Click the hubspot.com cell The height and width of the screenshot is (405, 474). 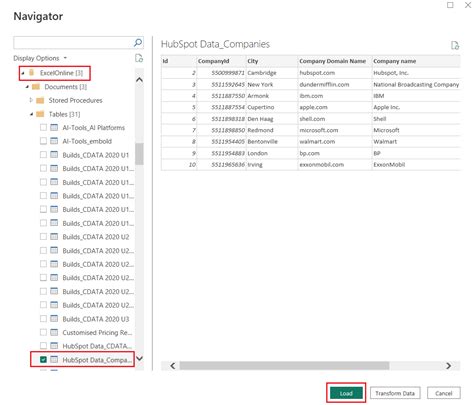coord(335,73)
